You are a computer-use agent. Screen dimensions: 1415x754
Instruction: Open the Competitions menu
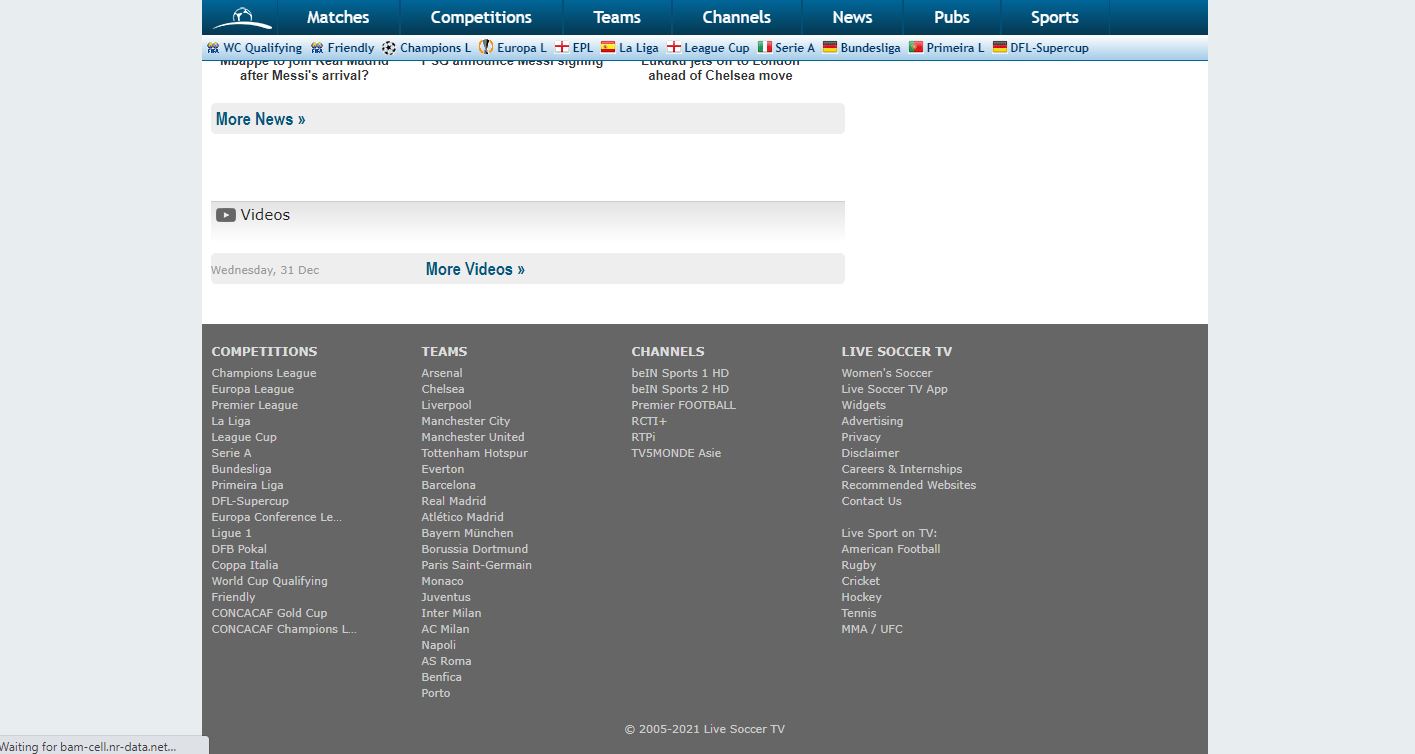[x=481, y=17]
